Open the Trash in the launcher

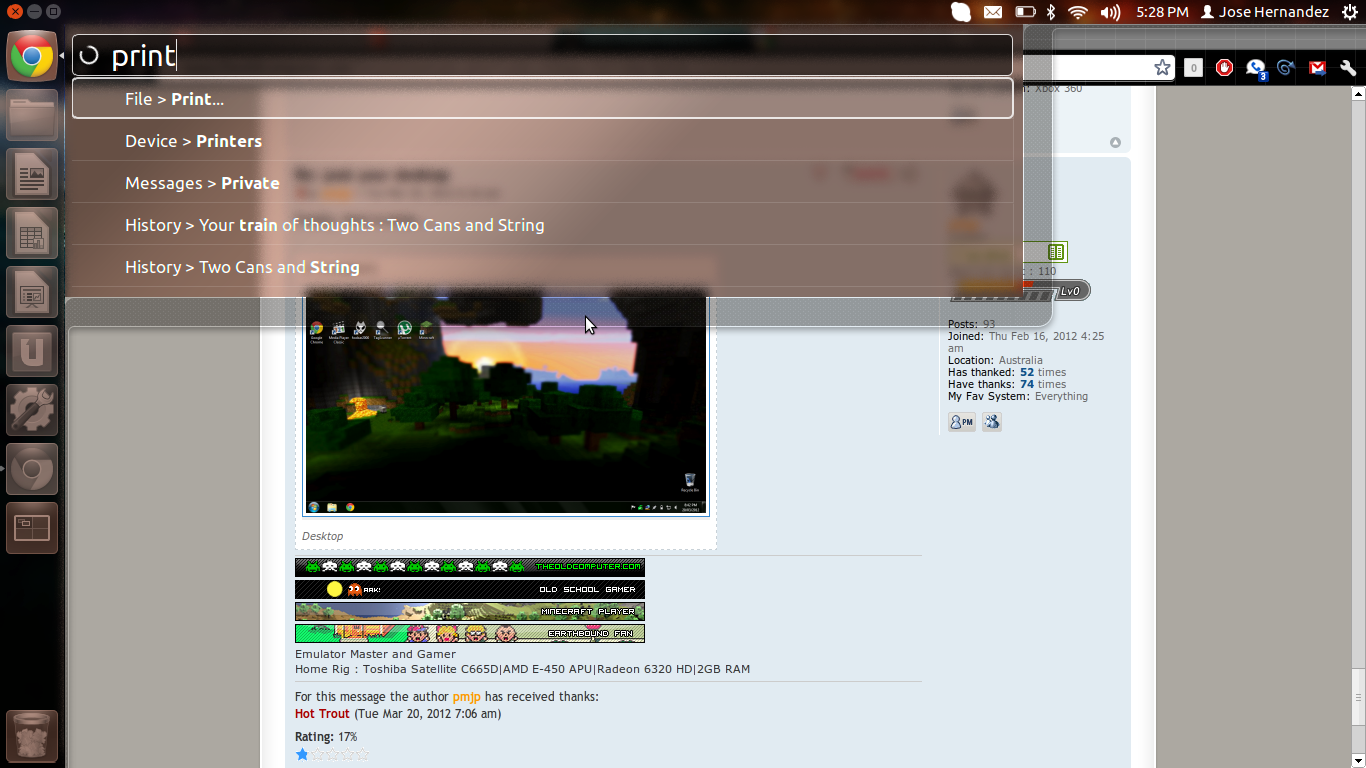(x=32, y=737)
